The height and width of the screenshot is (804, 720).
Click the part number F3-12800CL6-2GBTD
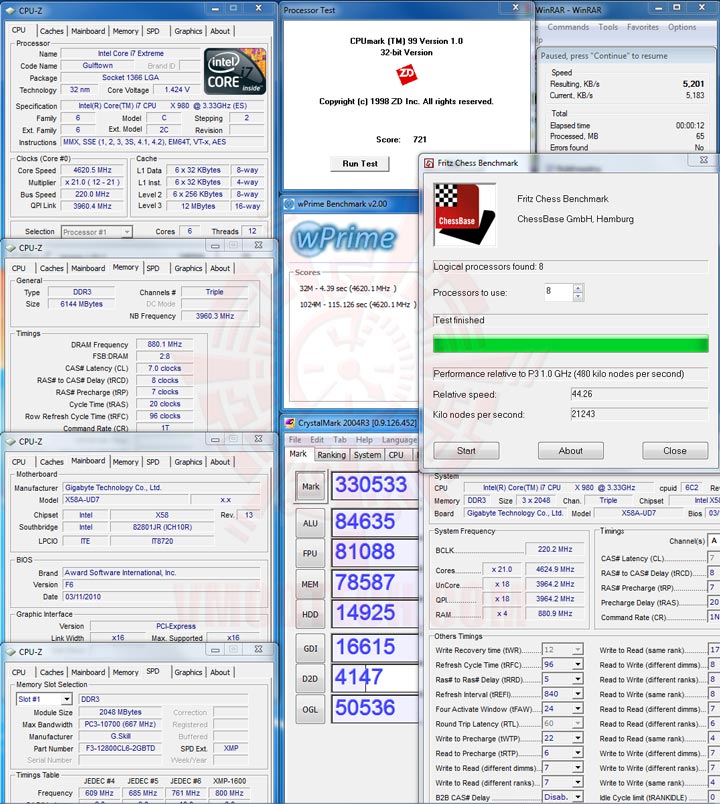121,748
